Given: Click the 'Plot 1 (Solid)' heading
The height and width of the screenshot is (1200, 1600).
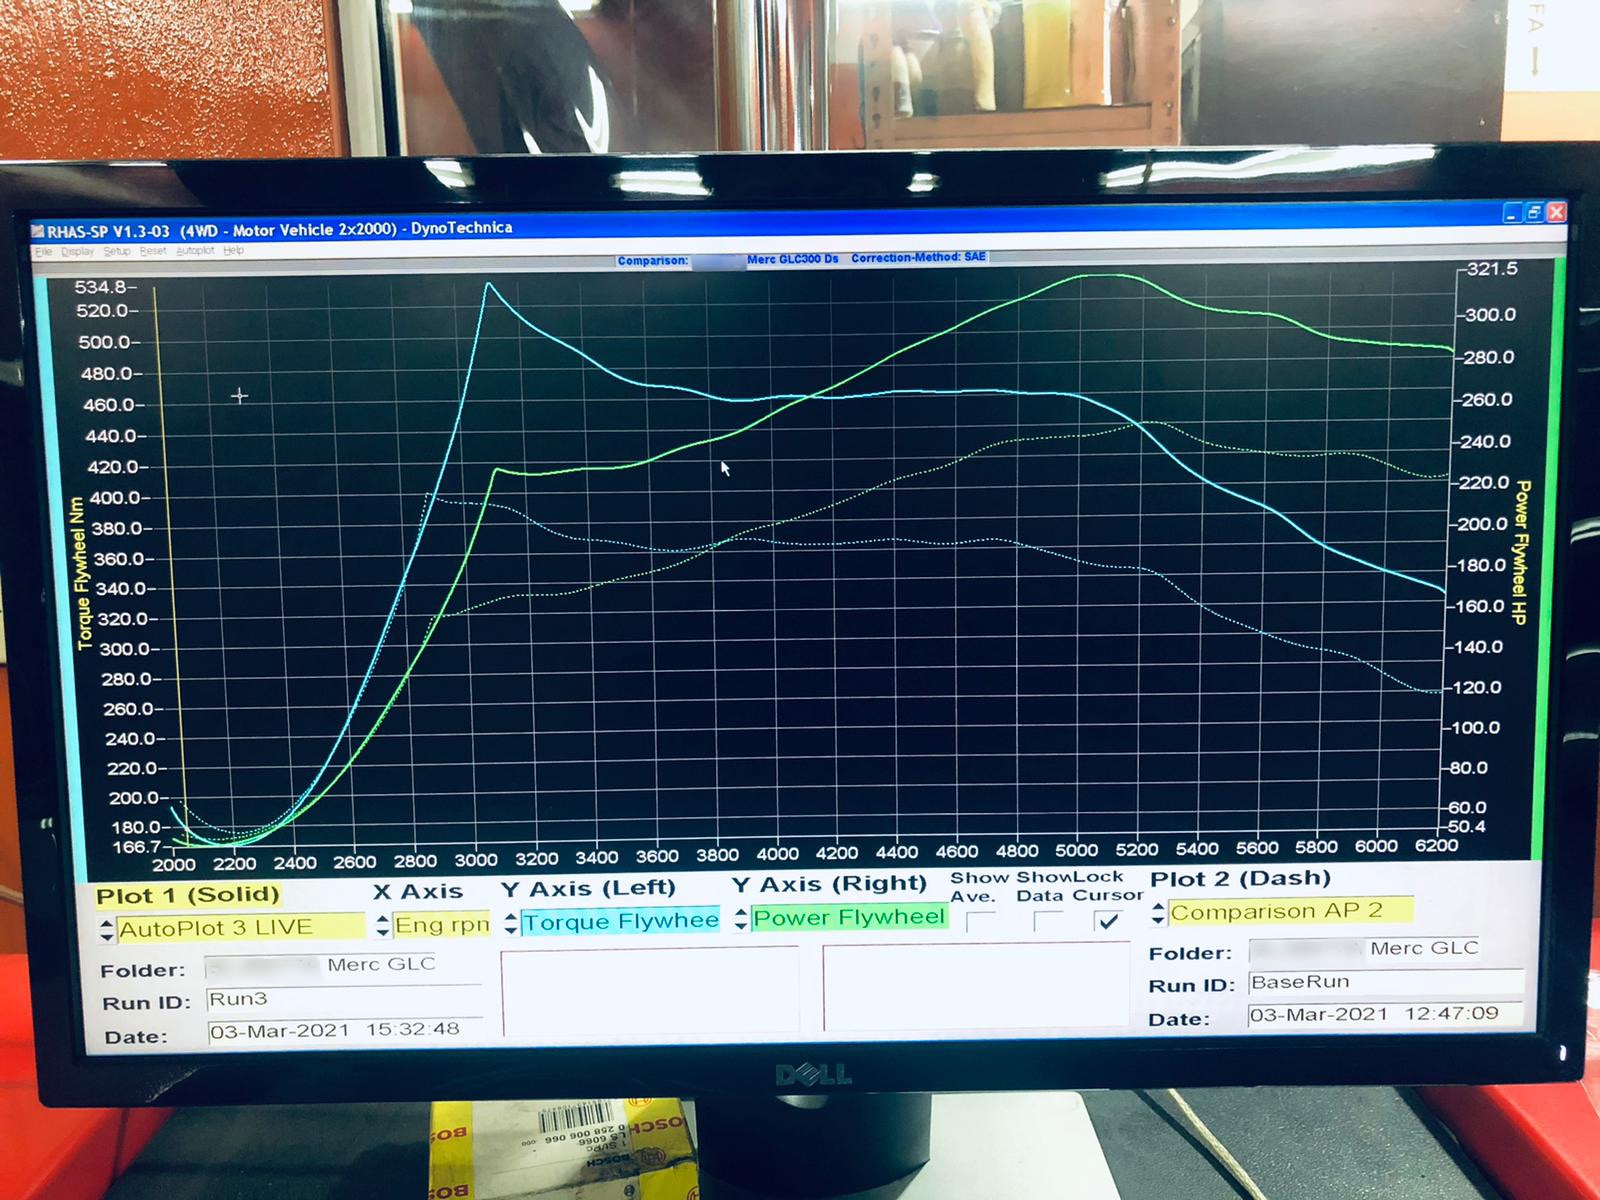Looking at the screenshot, I should (x=188, y=895).
